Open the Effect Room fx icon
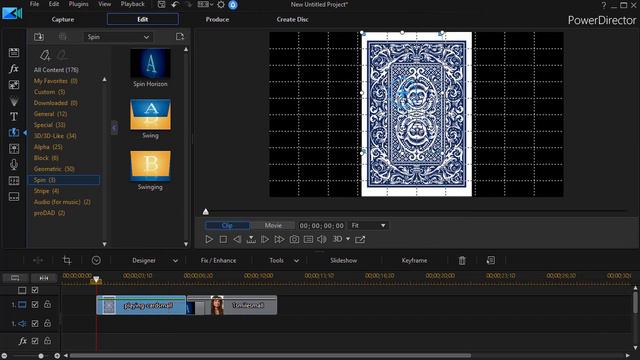The width and height of the screenshot is (640, 360). click(14, 69)
